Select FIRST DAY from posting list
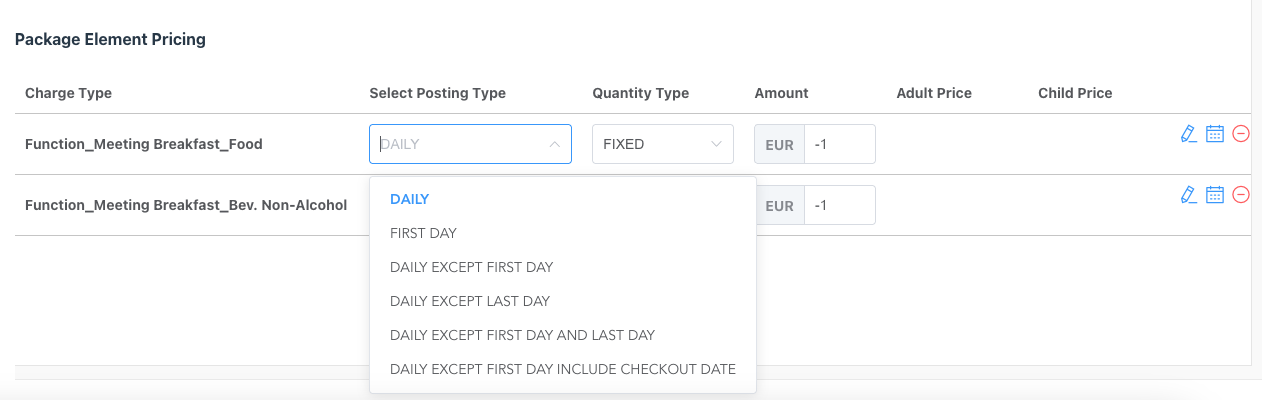The width and height of the screenshot is (1262, 400). click(423, 233)
